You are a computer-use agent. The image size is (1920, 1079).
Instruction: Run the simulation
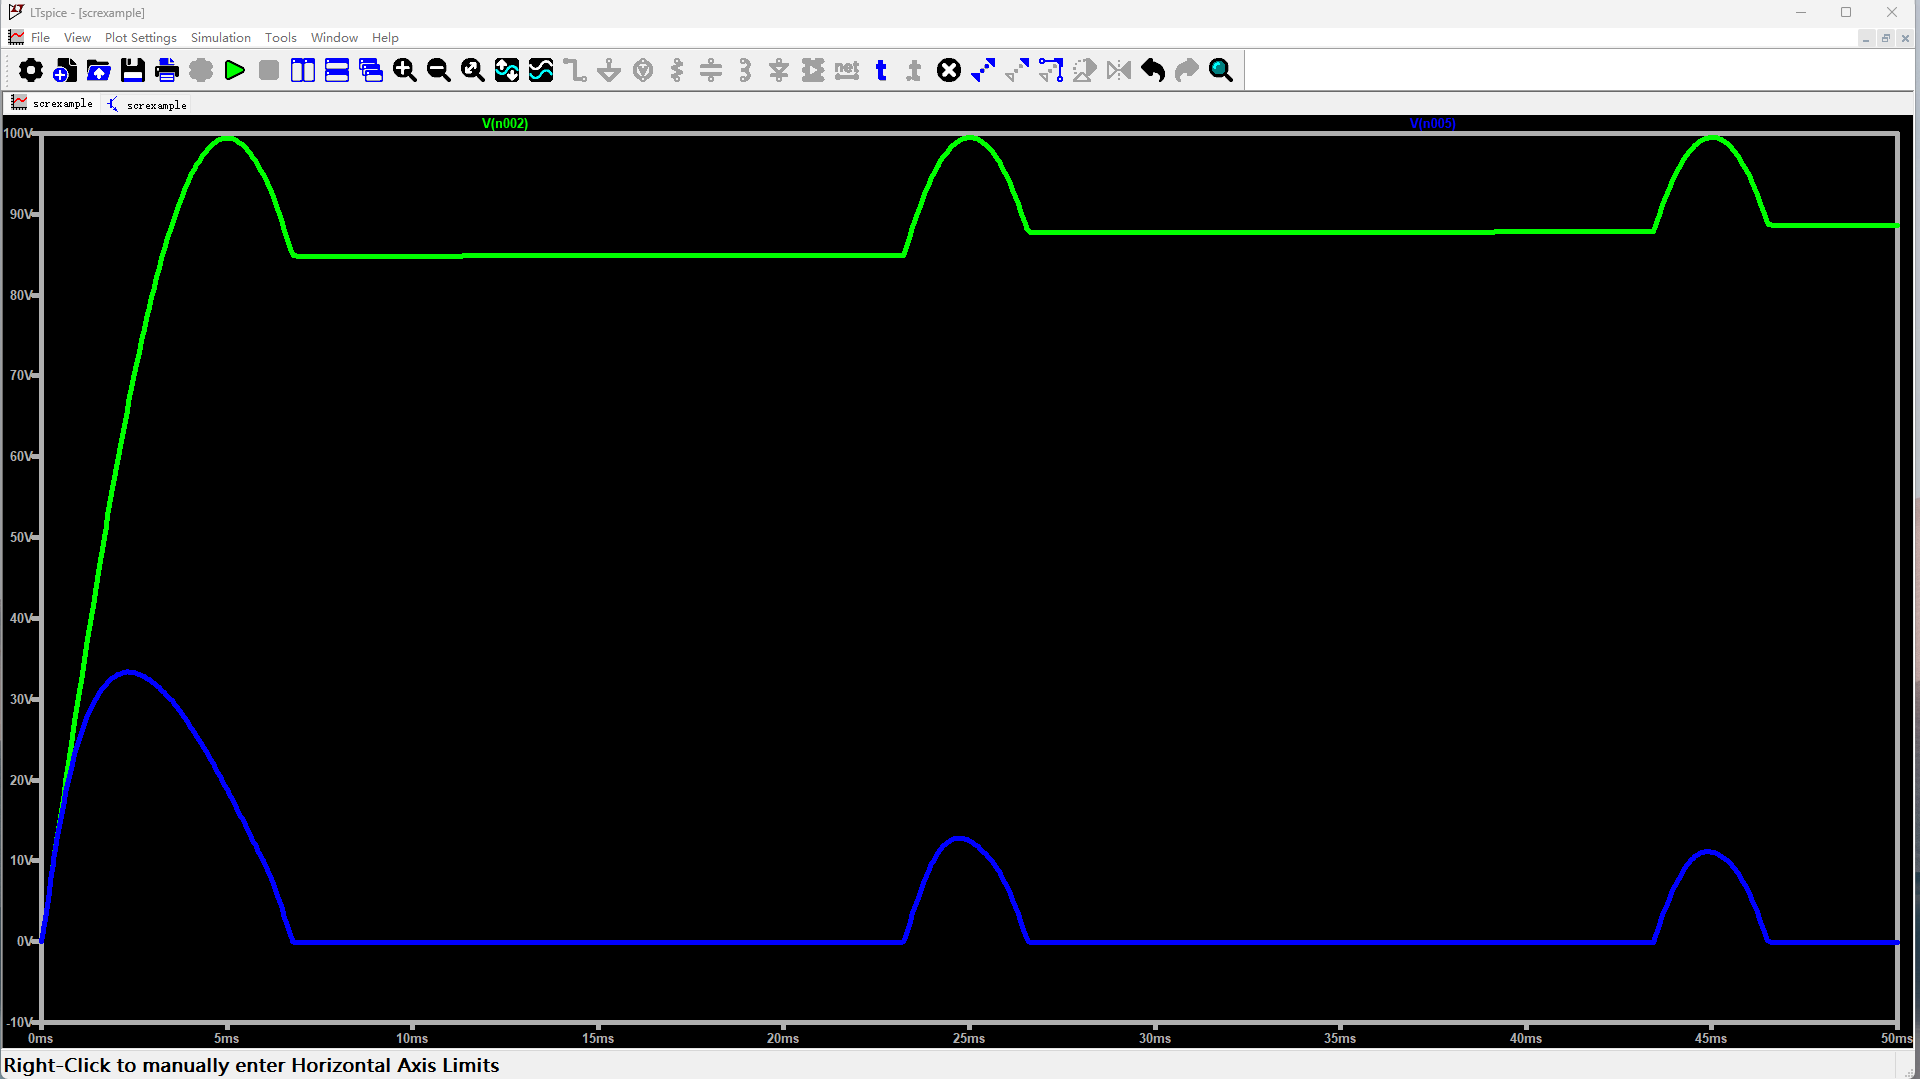[x=235, y=70]
